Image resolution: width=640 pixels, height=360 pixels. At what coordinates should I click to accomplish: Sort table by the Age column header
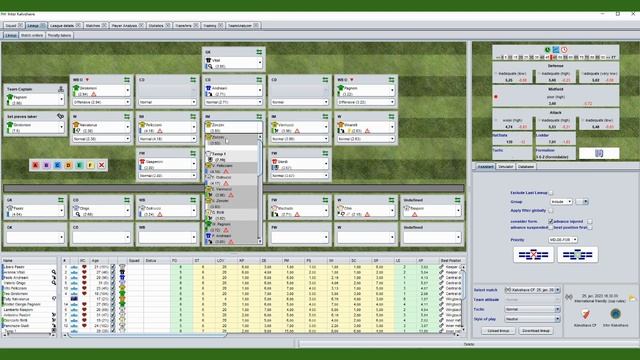(100, 260)
